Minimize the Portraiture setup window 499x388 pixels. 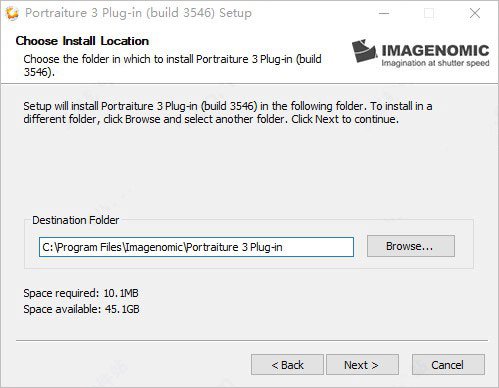coord(384,13)
